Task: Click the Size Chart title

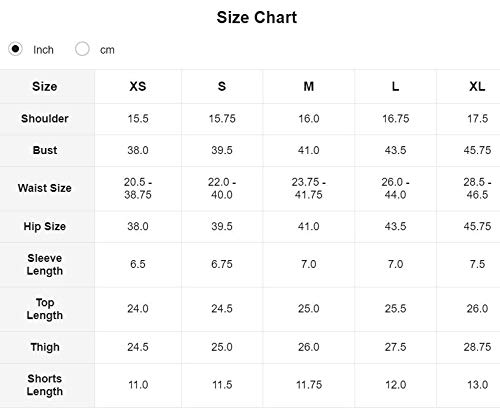Action: tap(257, 17)
